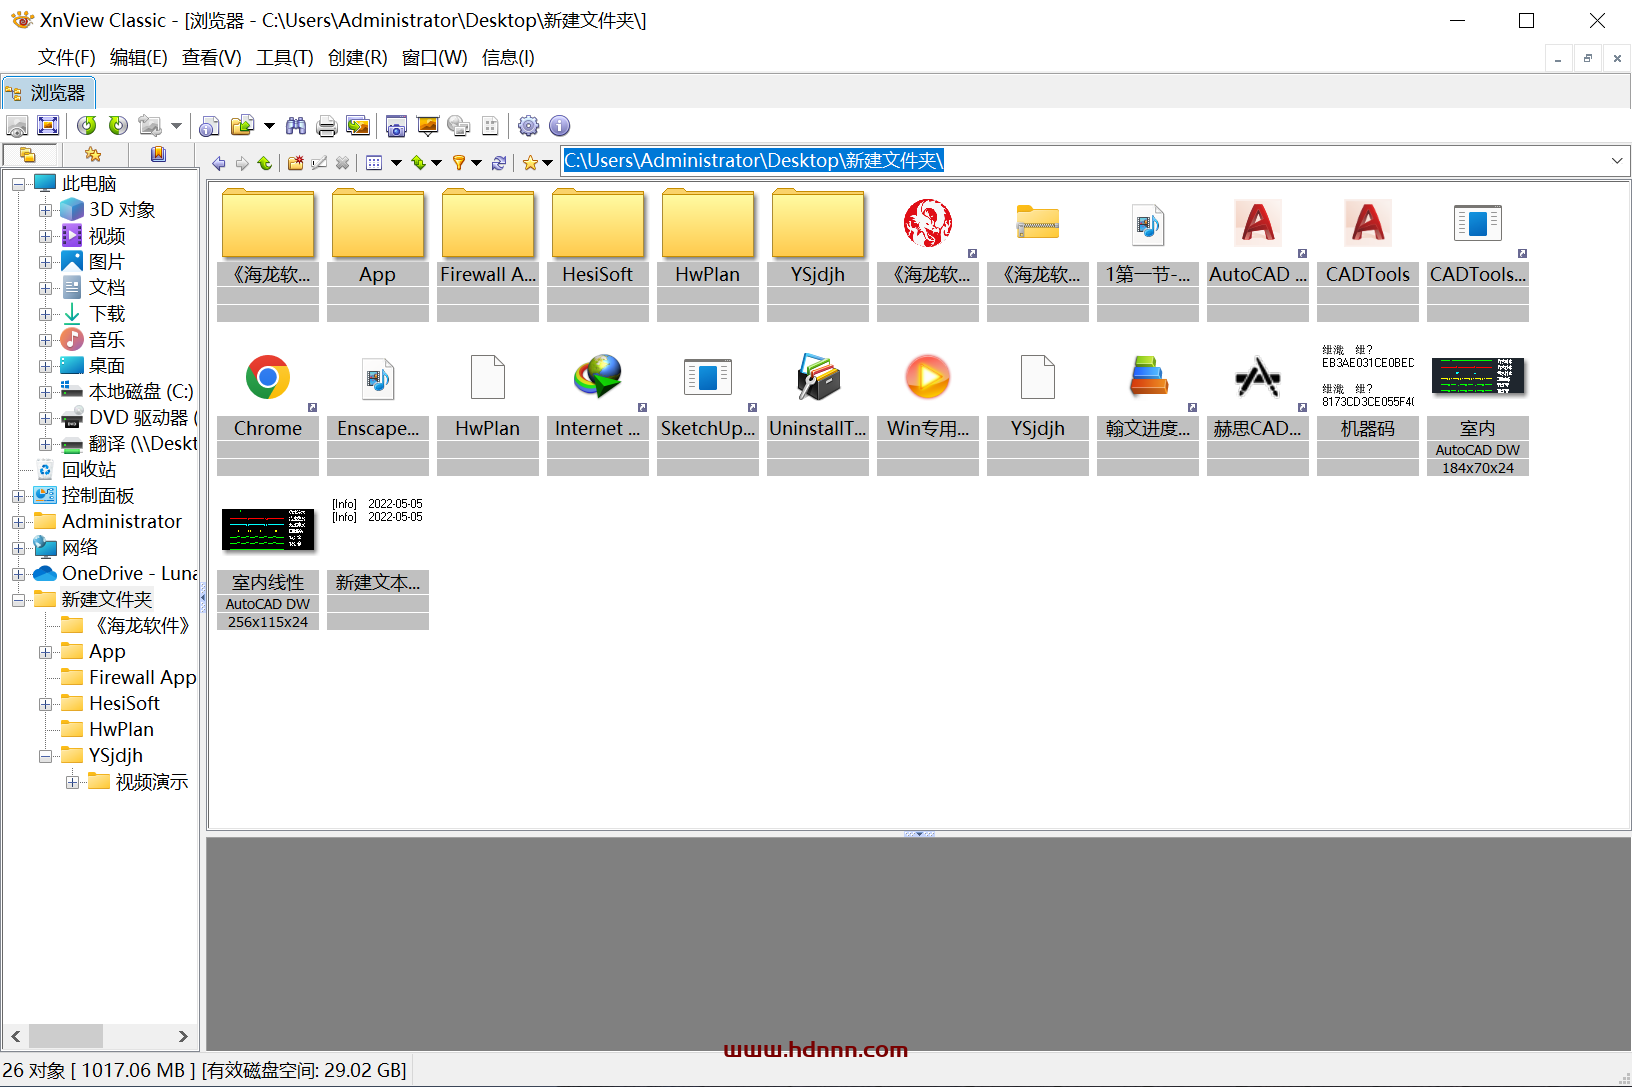This screenshot has height=1087, width=1632.
Task: Click the sort order green arrows icon
Action: pos(418,163)
